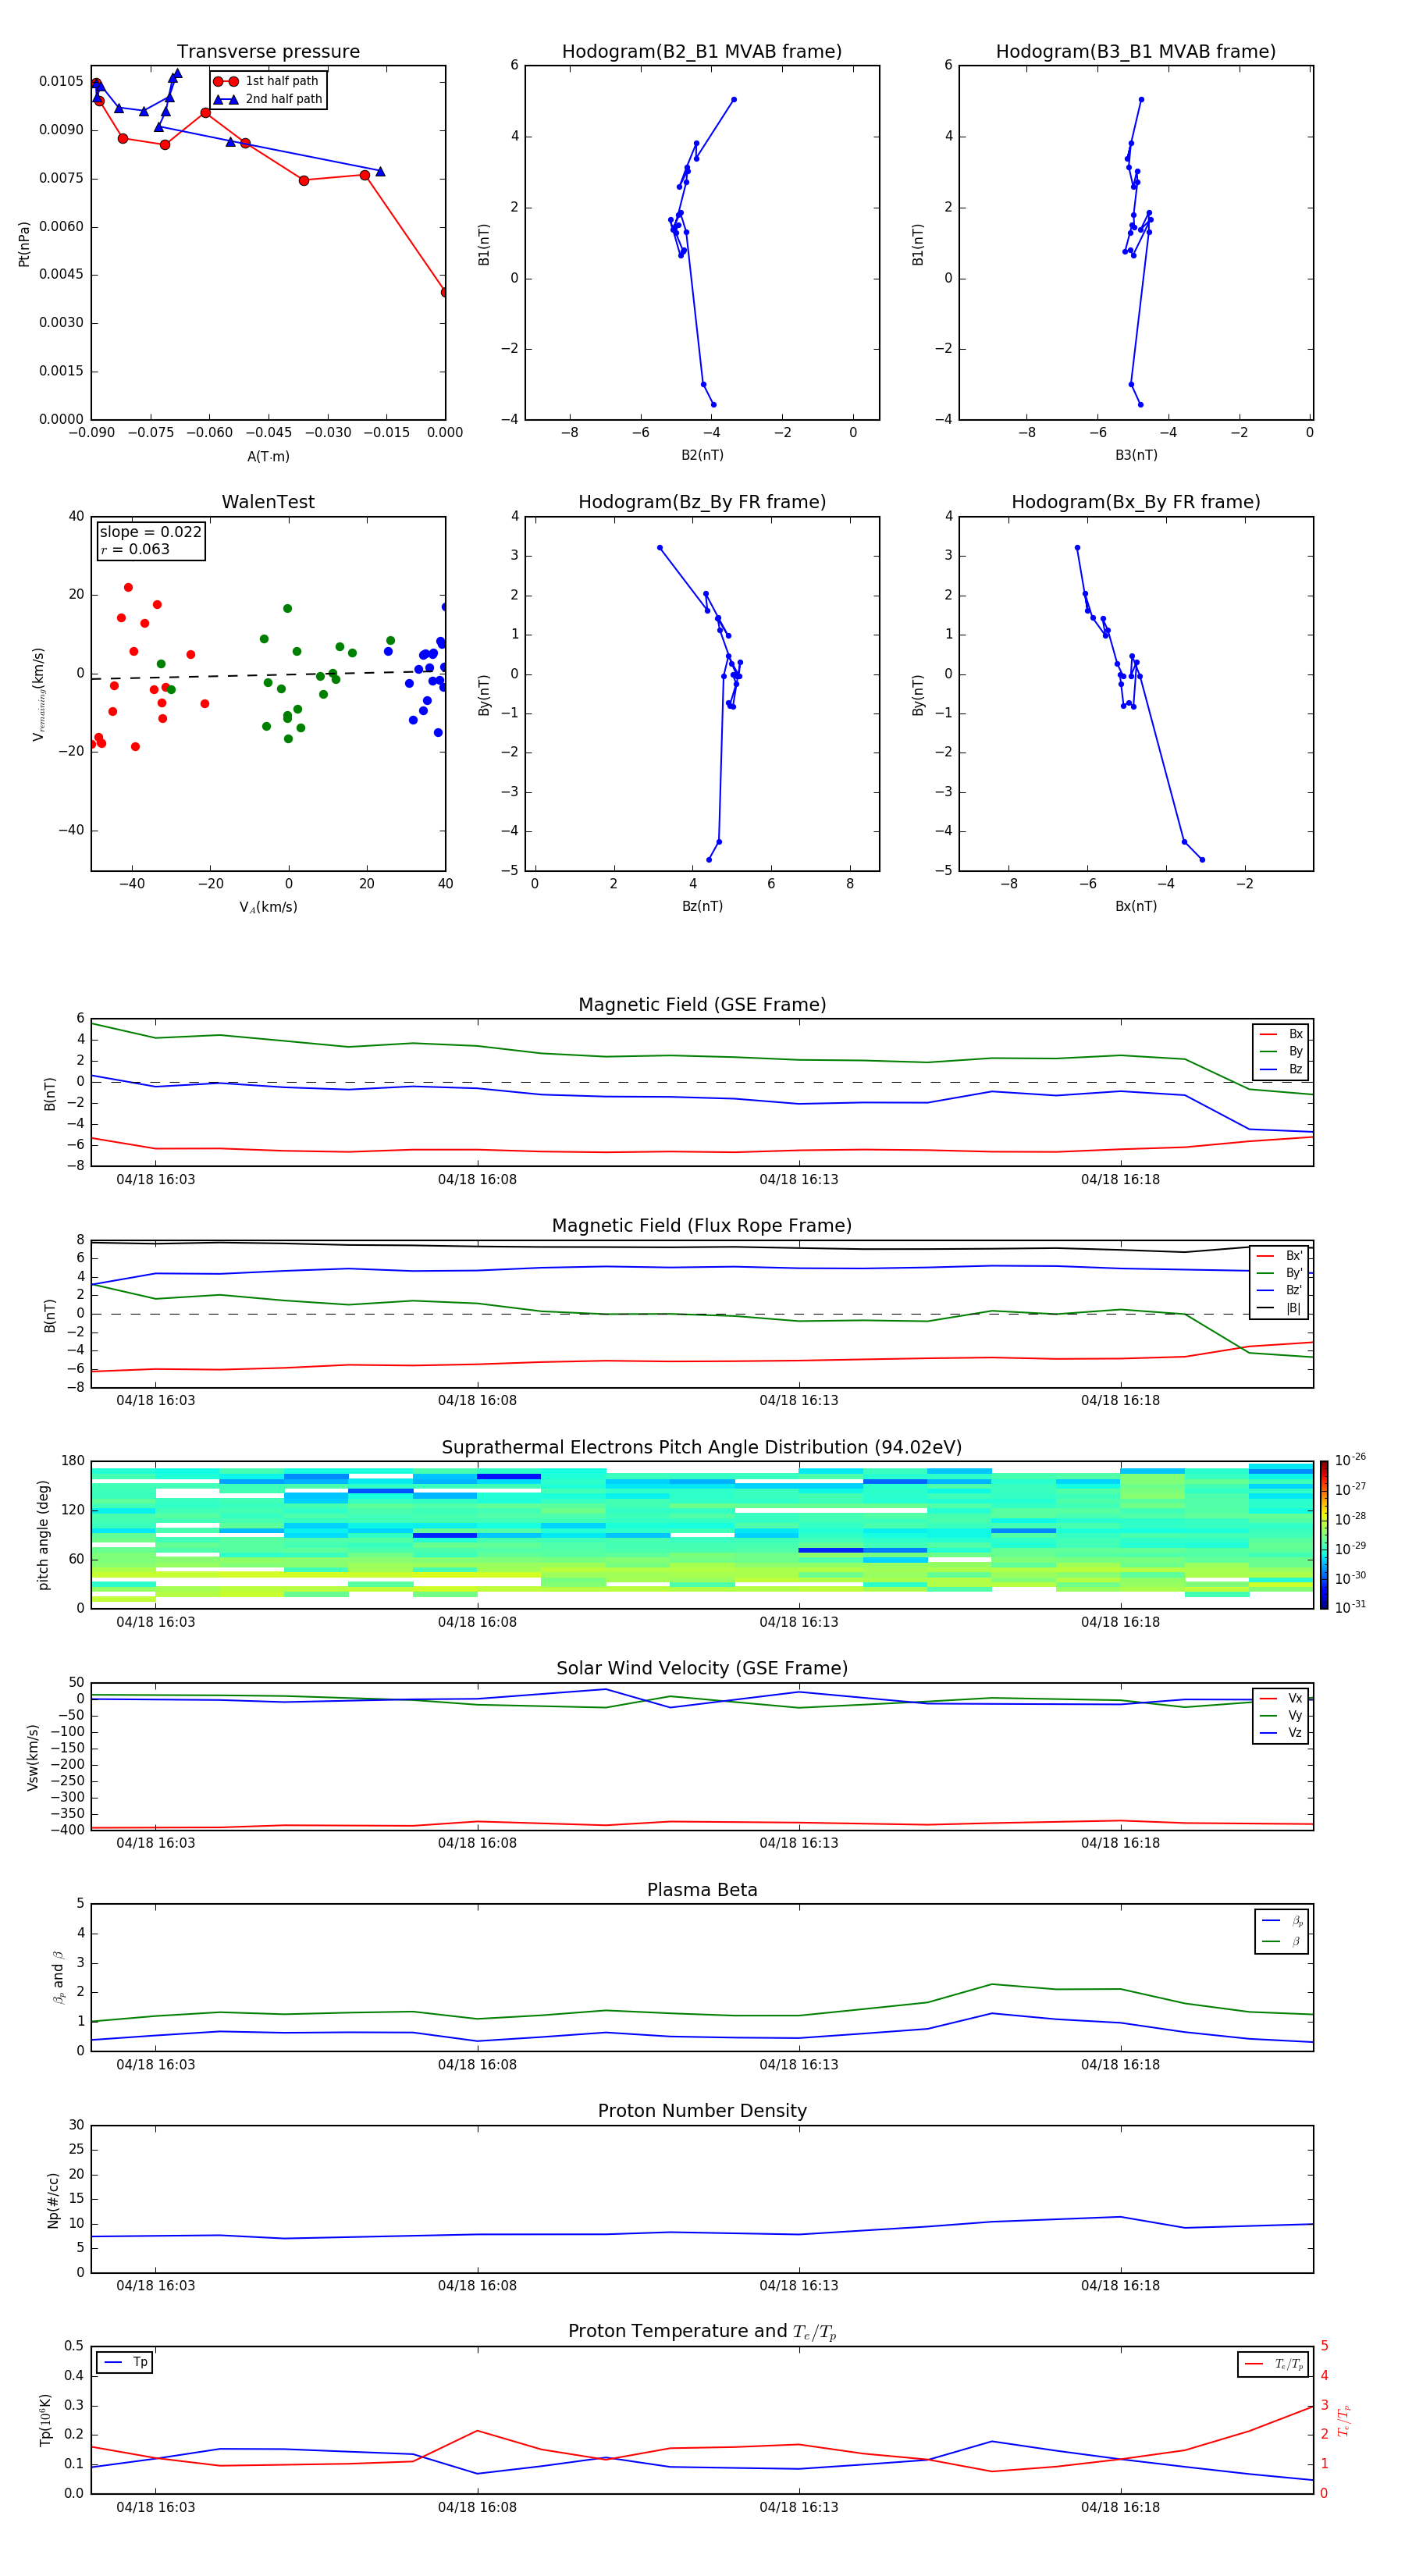Click the βp legend entry in Plasma Beta
The width and height of the screenshot is (1405, 2576).
1281,1921
